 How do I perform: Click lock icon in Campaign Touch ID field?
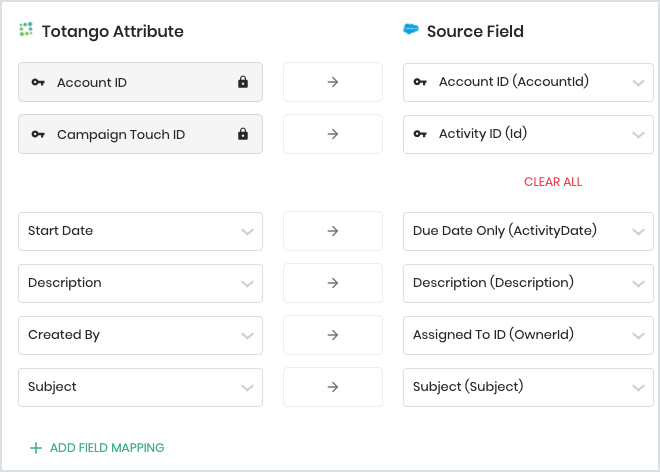click(x=243, y=134)
